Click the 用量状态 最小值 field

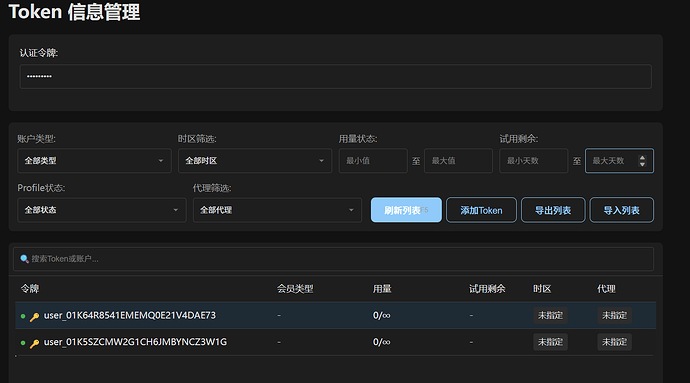(x=373, y=161)
